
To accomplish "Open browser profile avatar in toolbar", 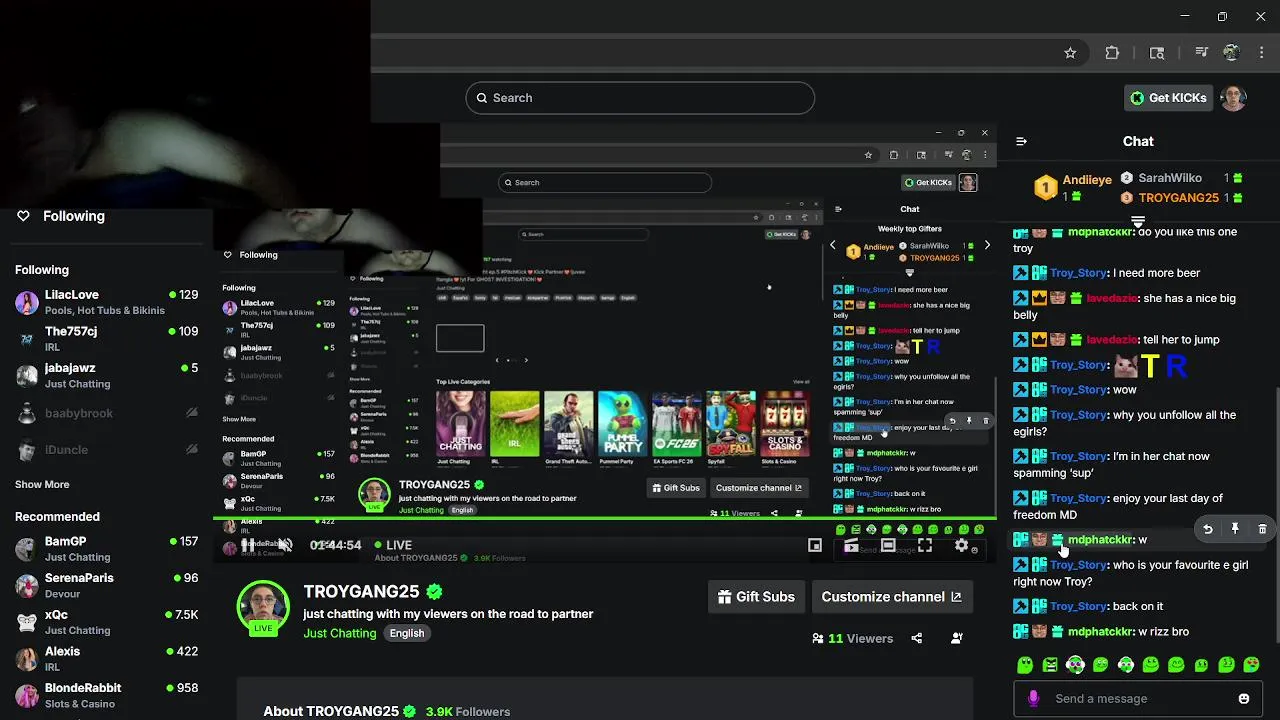I will [1231, 53].
